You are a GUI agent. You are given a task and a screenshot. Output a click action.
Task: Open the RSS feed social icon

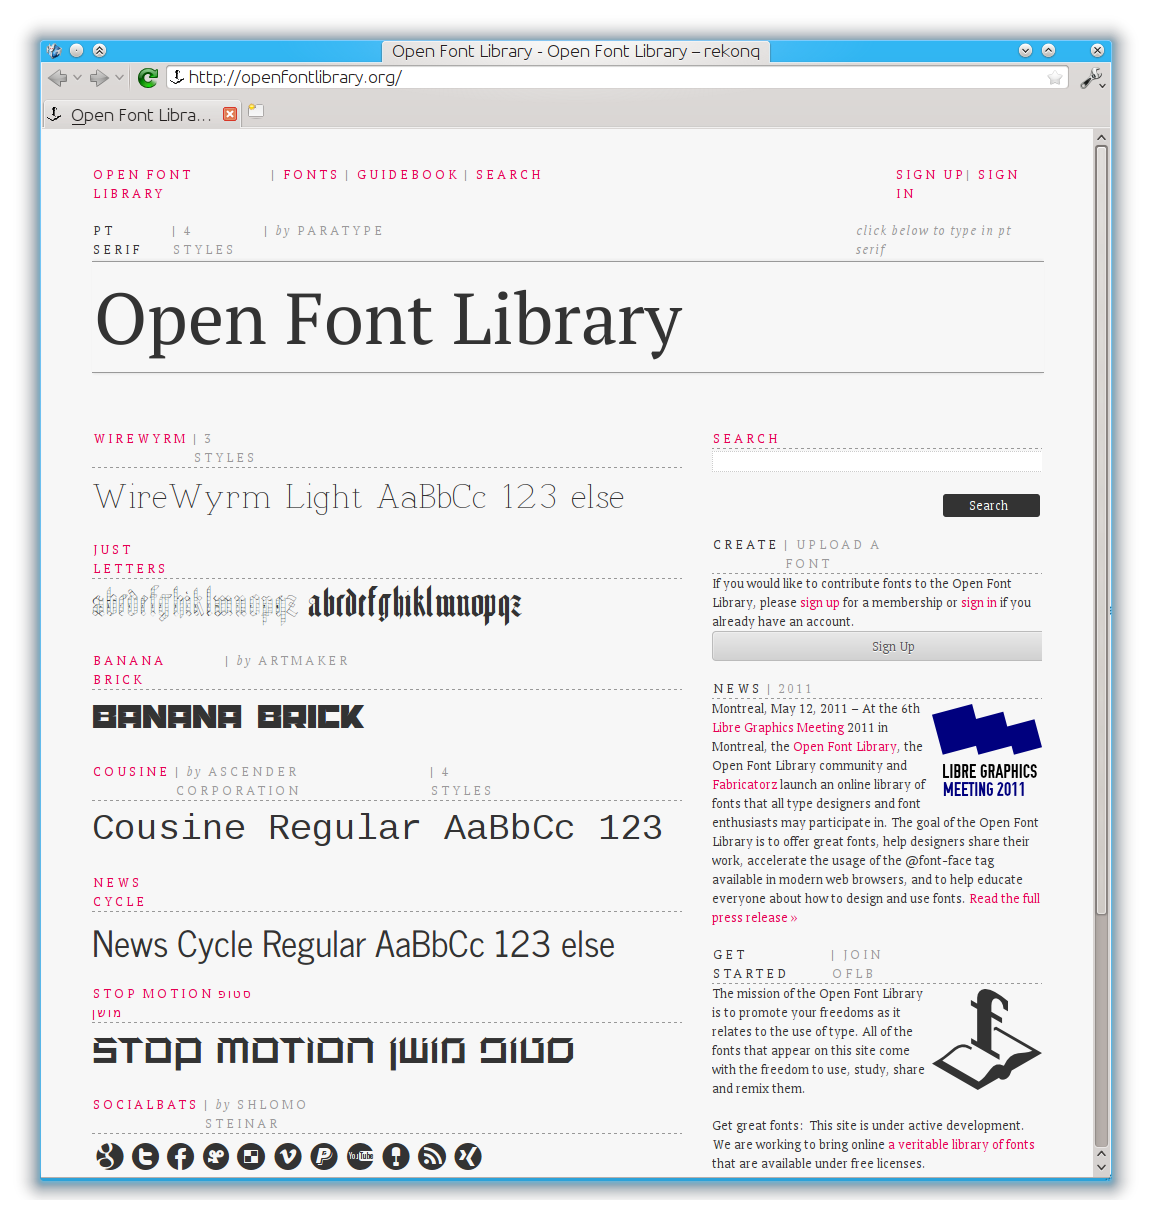pos(432,1157)
